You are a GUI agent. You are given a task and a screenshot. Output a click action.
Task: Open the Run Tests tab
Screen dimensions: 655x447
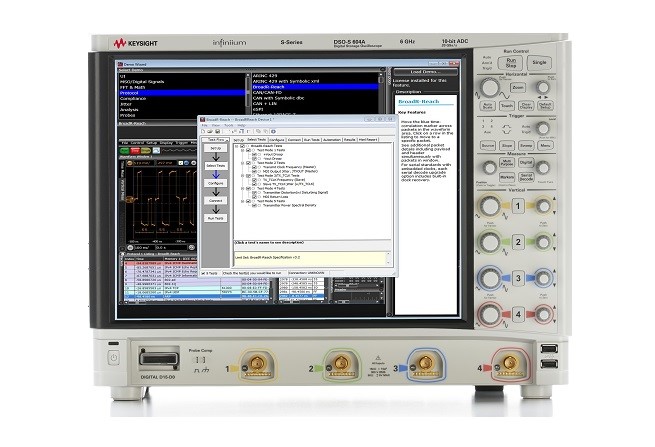[312, 140]
